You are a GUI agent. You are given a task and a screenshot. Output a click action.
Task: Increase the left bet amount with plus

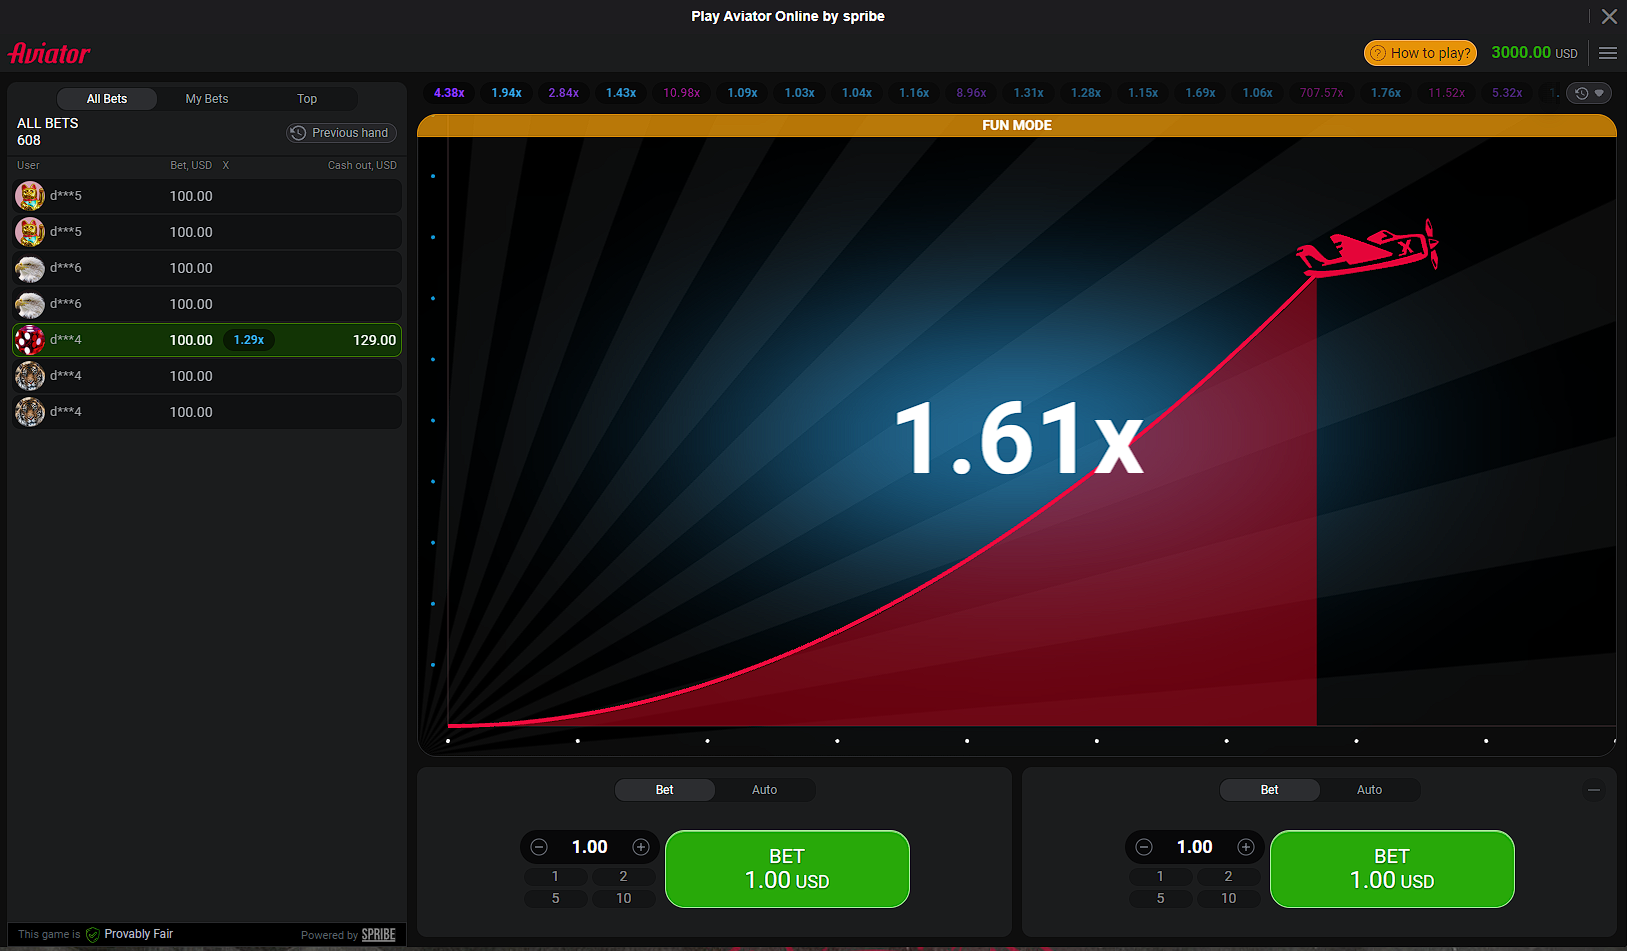pyautogui.click(x=641, y=847)
